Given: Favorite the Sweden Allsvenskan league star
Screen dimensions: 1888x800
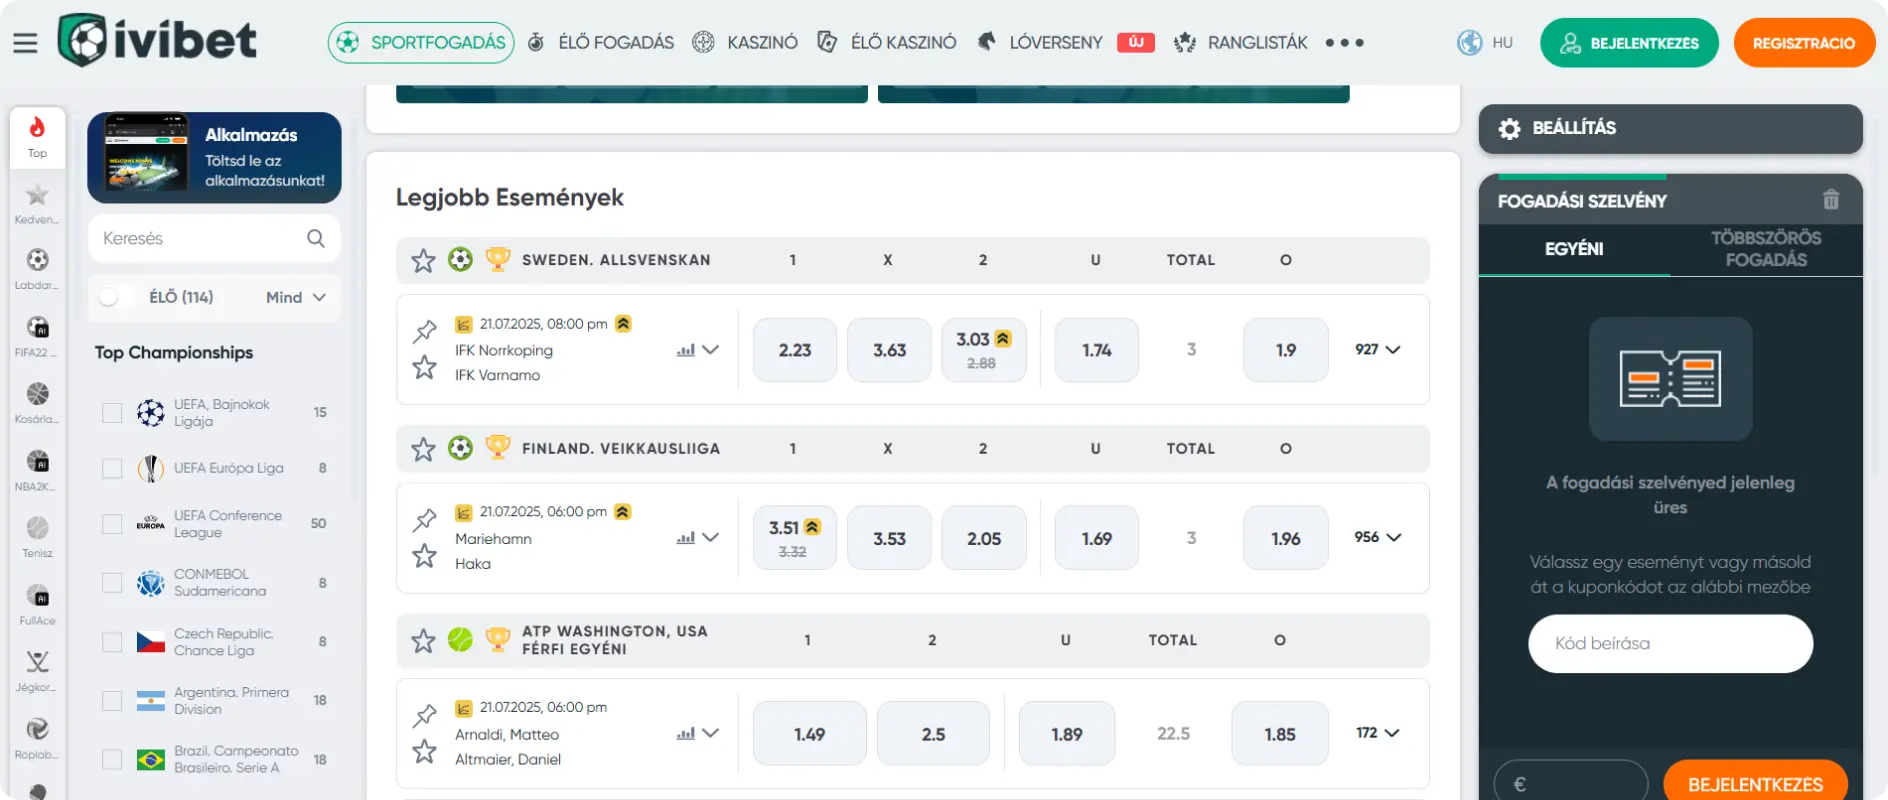Looking at the screenshot, I should tap(423, 260).
